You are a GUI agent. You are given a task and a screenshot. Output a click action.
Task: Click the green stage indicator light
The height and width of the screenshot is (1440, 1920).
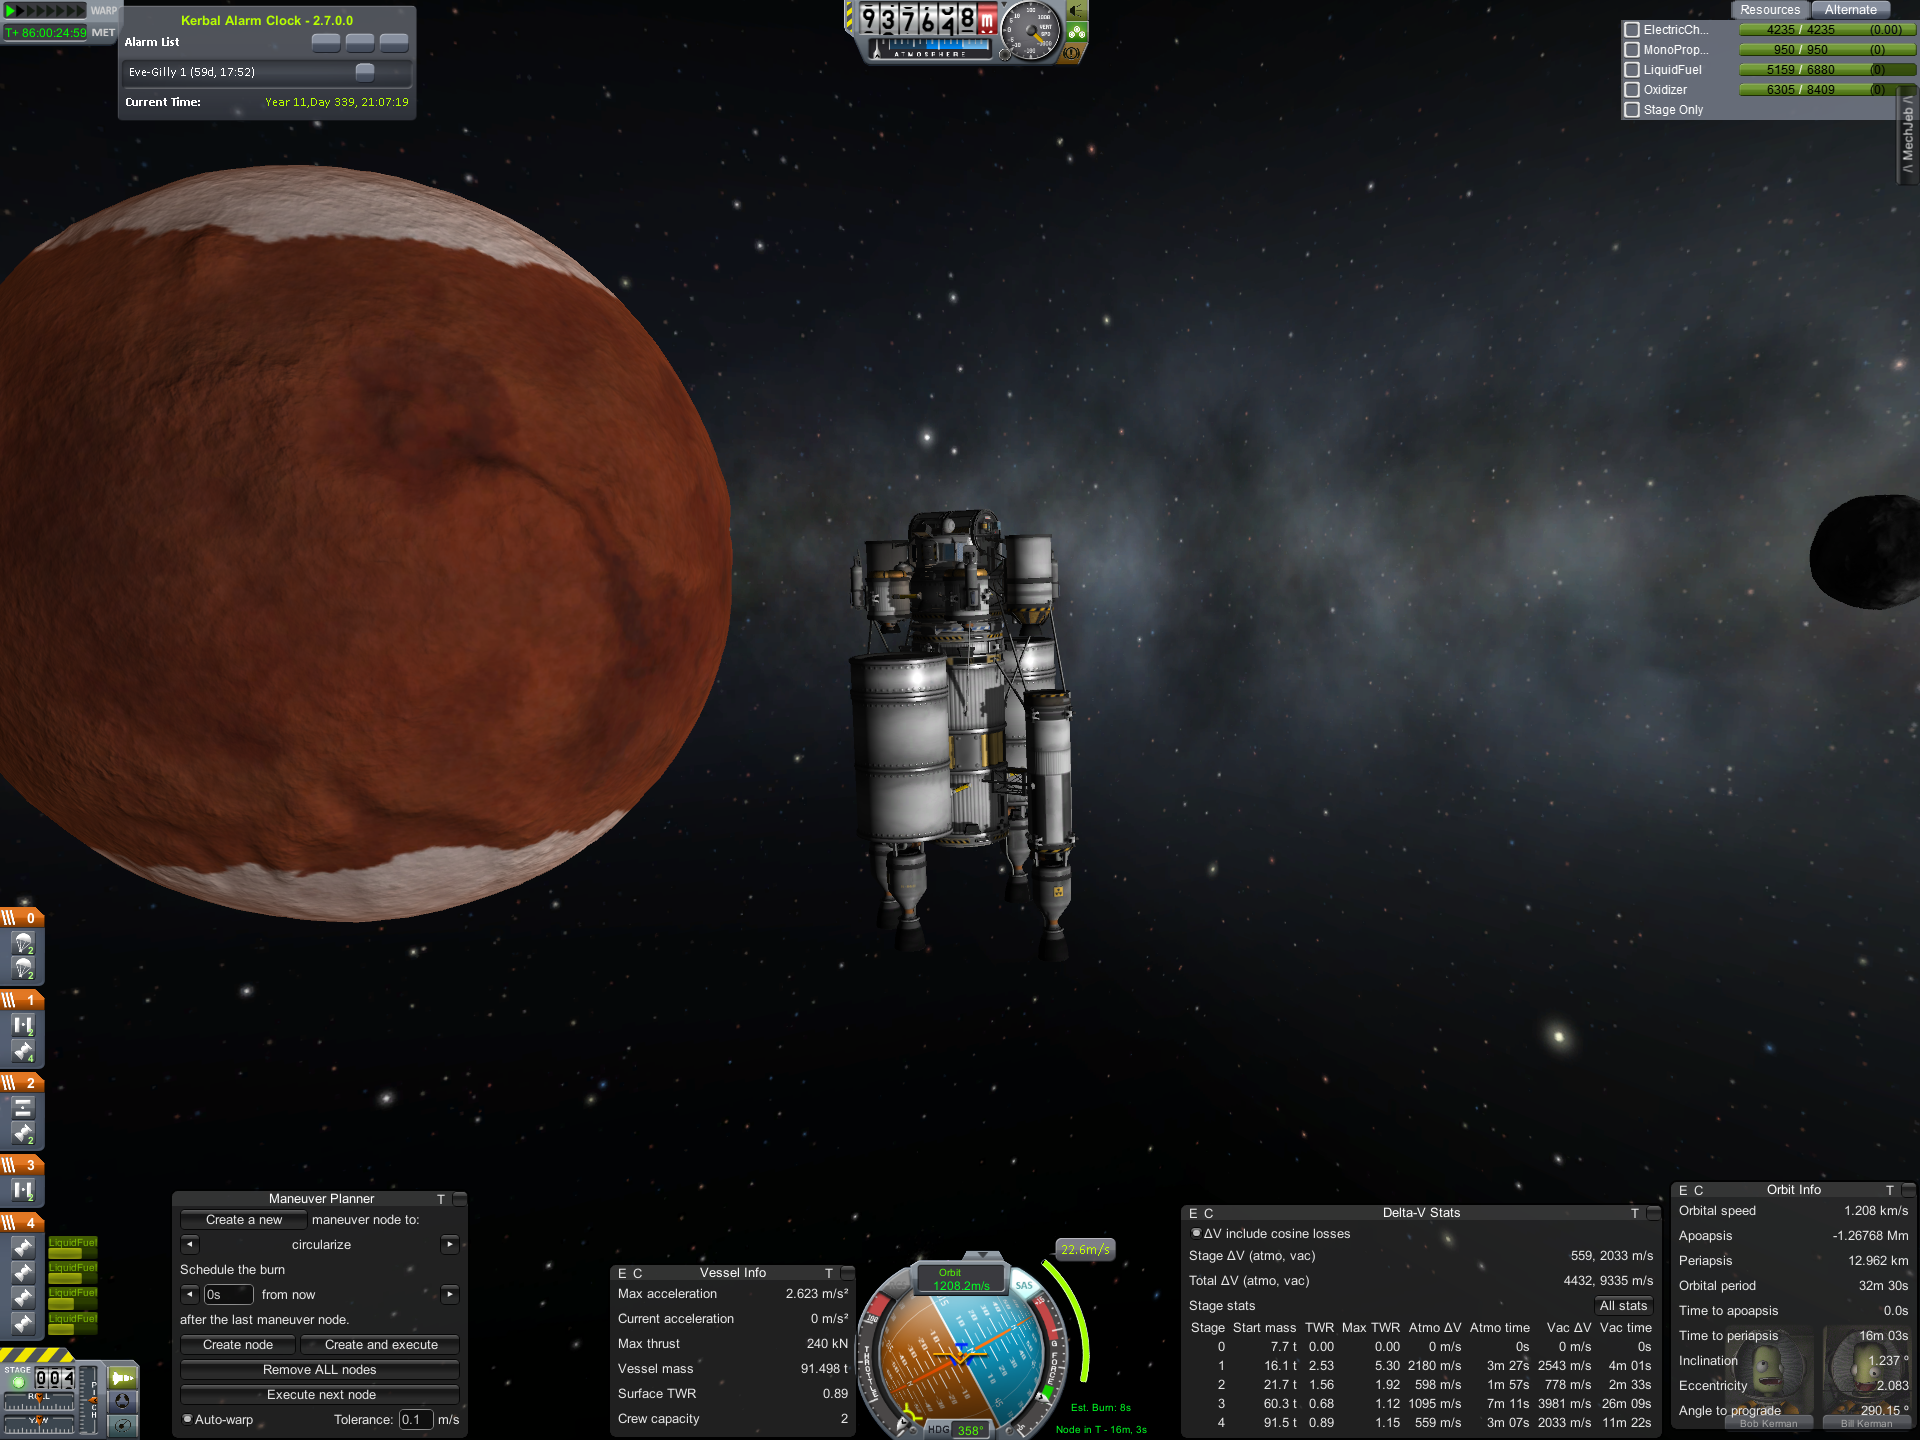pos(18,1382)
